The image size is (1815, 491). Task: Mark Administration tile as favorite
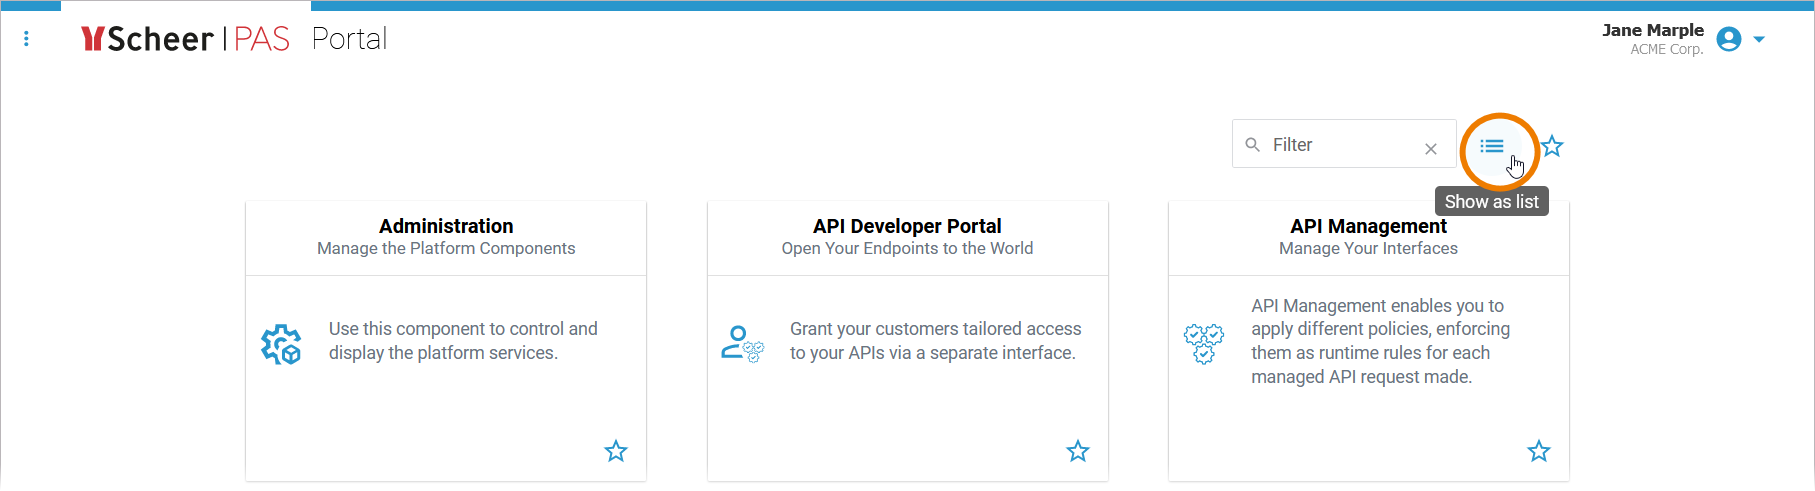[616, 451]
